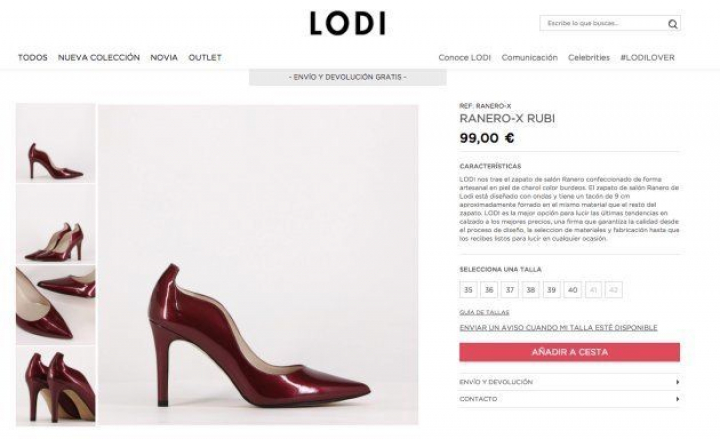Click the LODI logo
This screenshot has height=439, width=720.
(347, 23)
